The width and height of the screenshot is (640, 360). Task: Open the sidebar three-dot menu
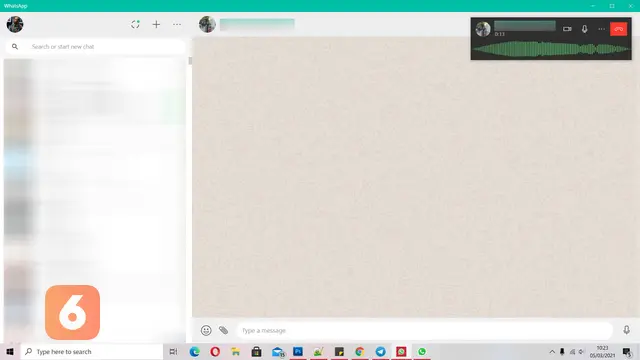click(x=177, y=24)
